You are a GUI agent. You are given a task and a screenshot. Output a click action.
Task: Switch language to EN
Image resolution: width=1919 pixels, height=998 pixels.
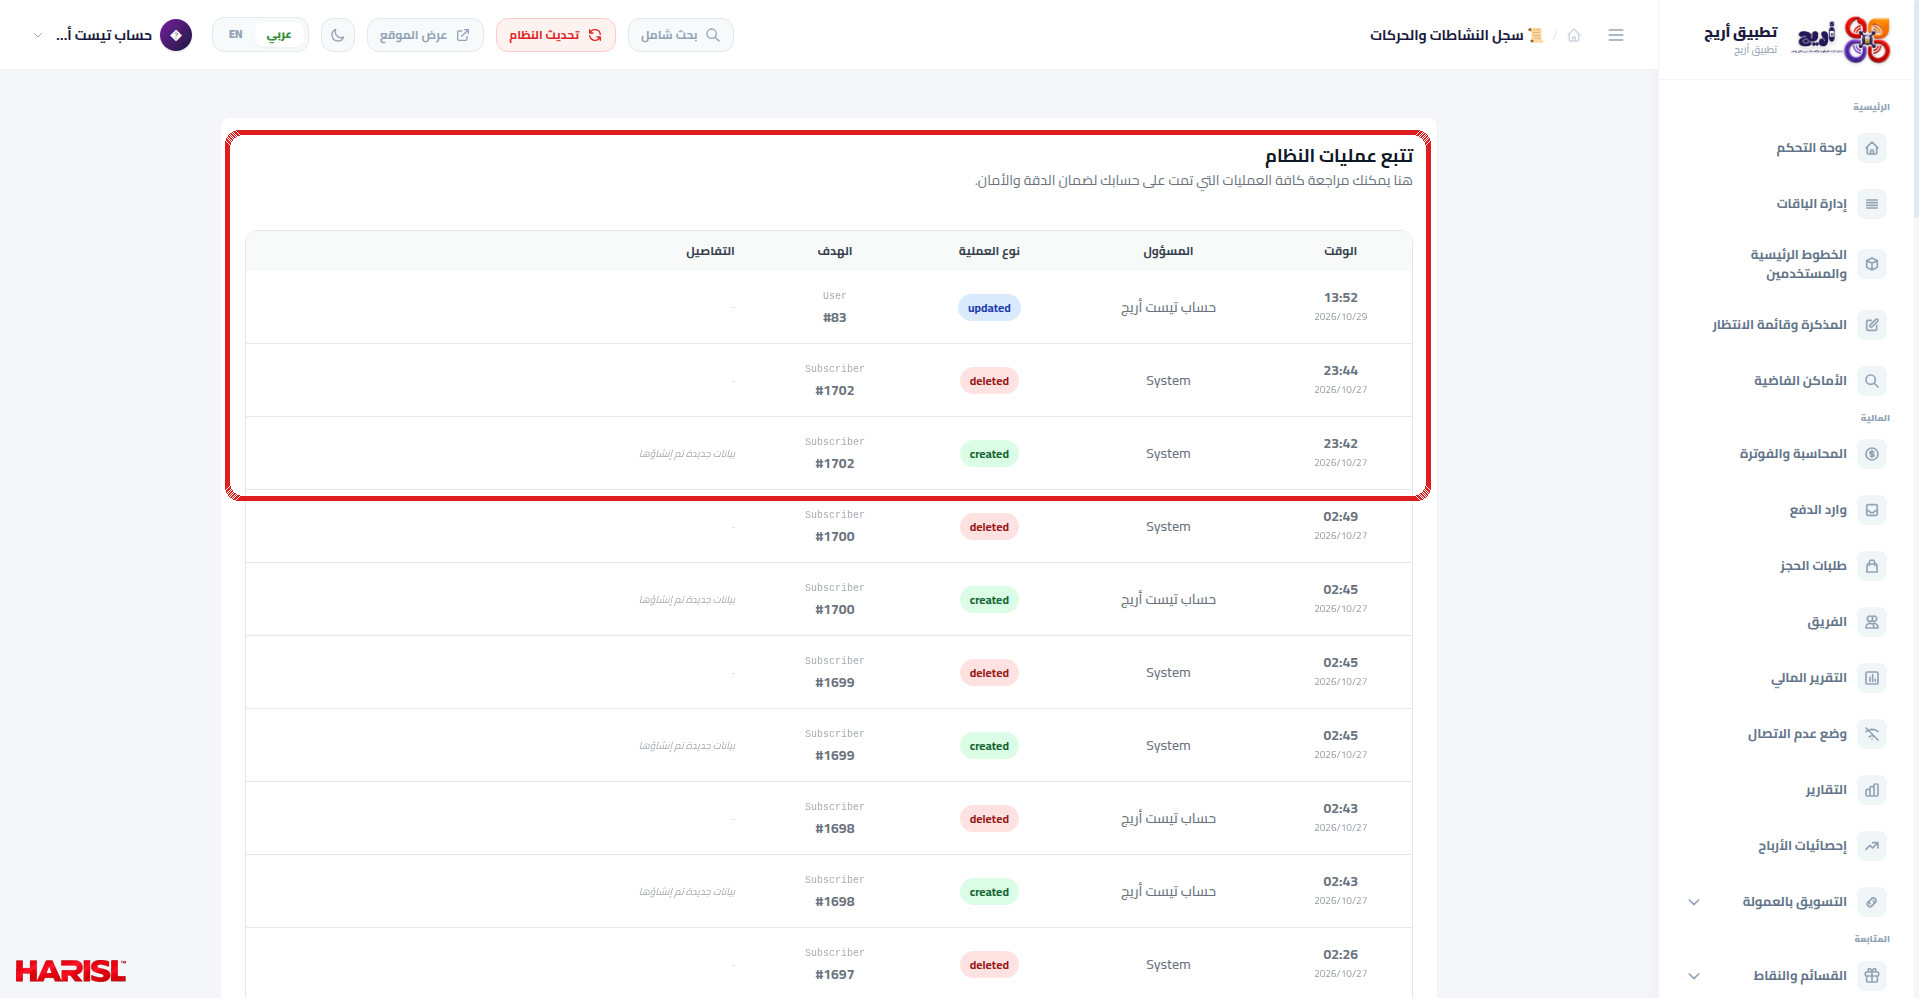point(236,35)
